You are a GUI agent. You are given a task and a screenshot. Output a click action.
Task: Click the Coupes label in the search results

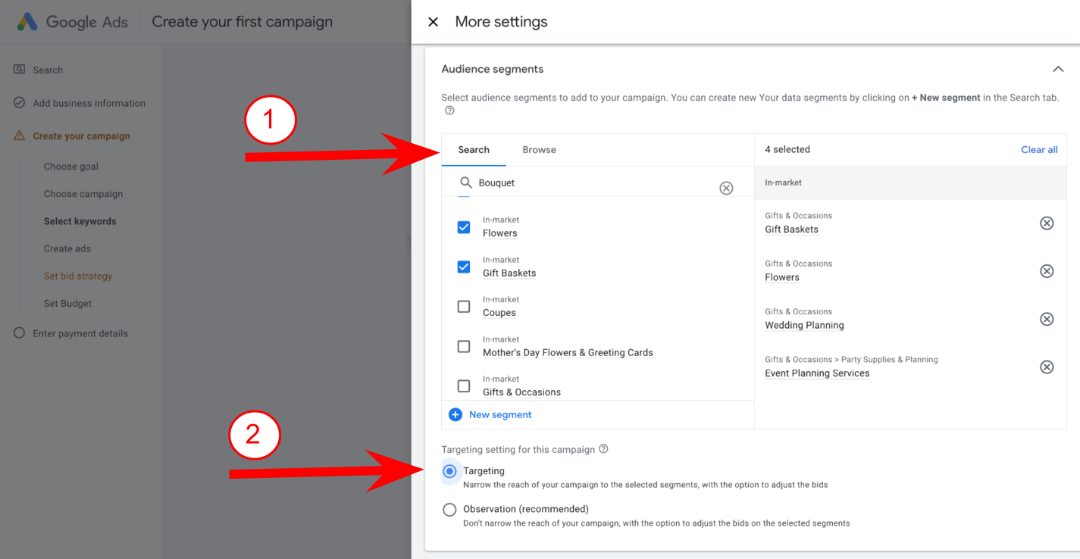tap(499, 313)
